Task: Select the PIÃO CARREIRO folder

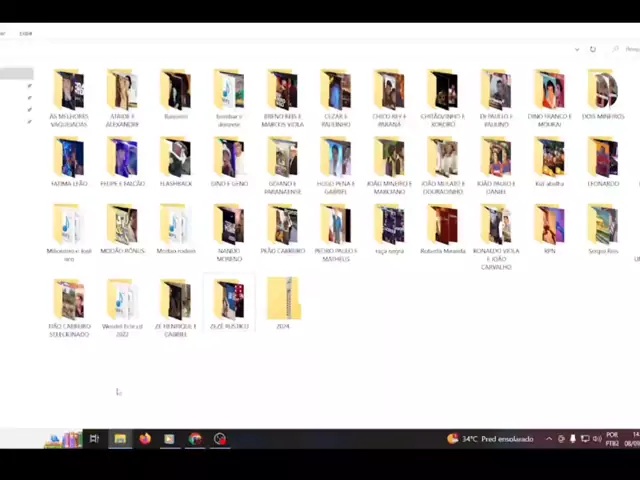Action: point(283,226)
